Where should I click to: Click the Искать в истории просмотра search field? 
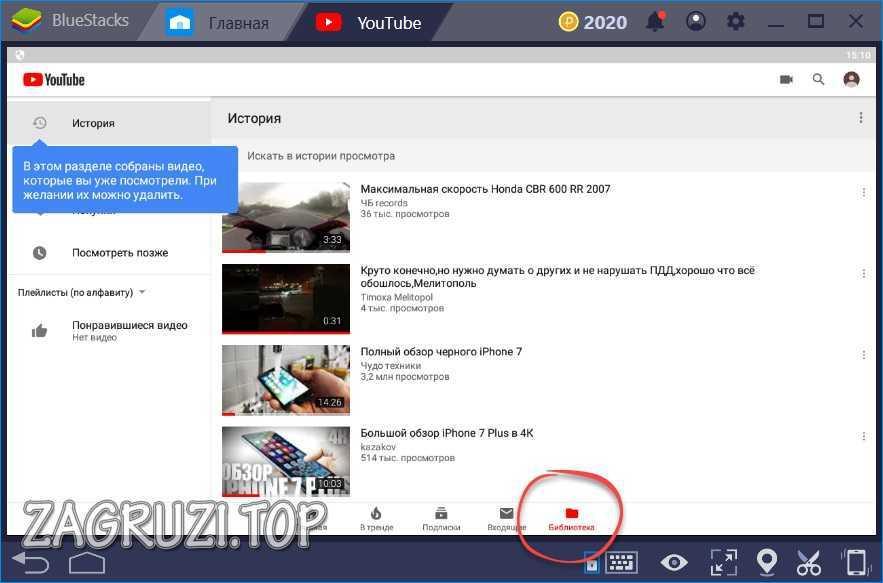tap(543, 156)
